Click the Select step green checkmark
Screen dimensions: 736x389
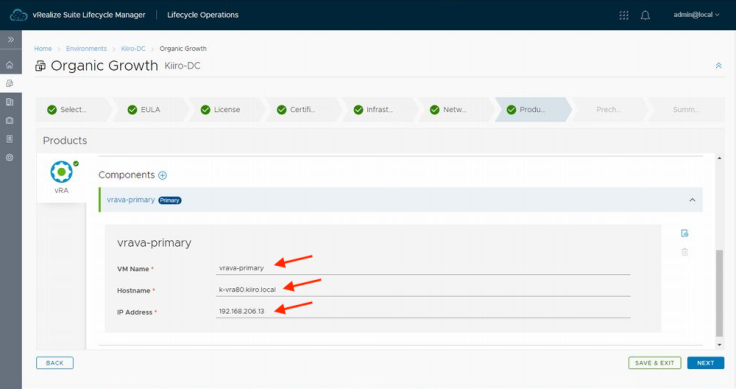[52, 110]
